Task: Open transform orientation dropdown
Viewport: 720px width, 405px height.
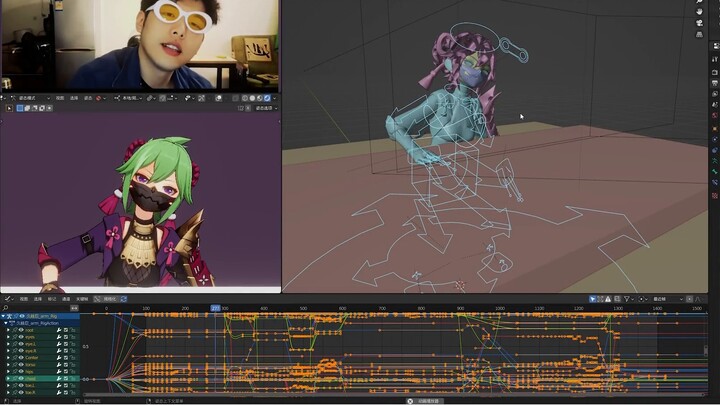Action: pyautogui.click(x=128, y=98)
